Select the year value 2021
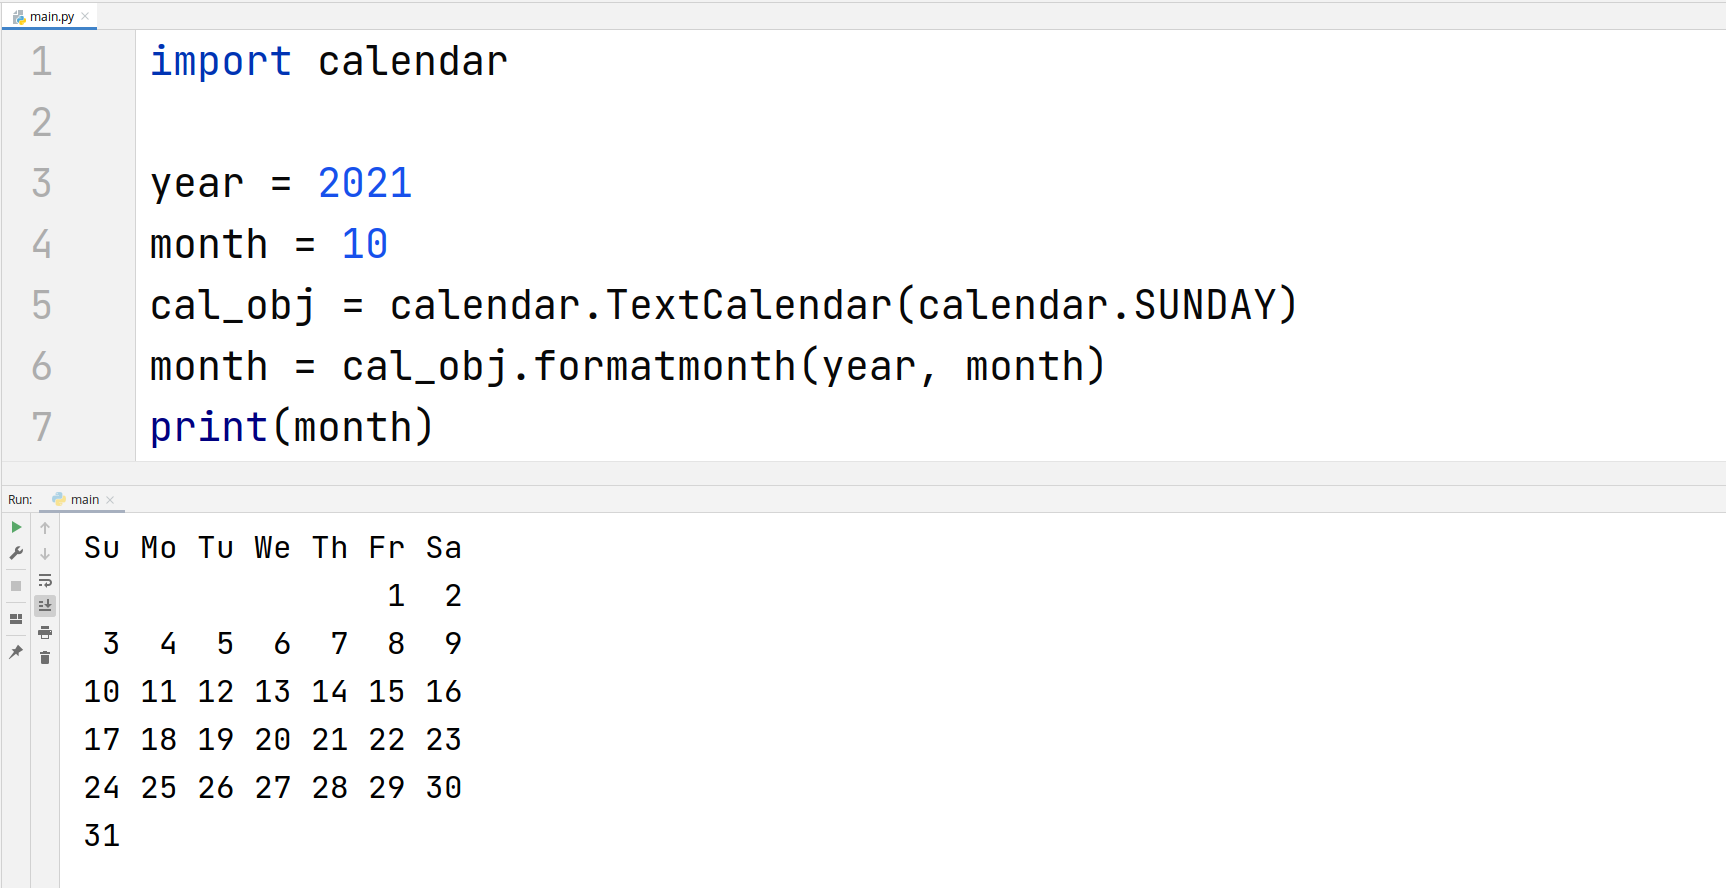 point(364,183)
